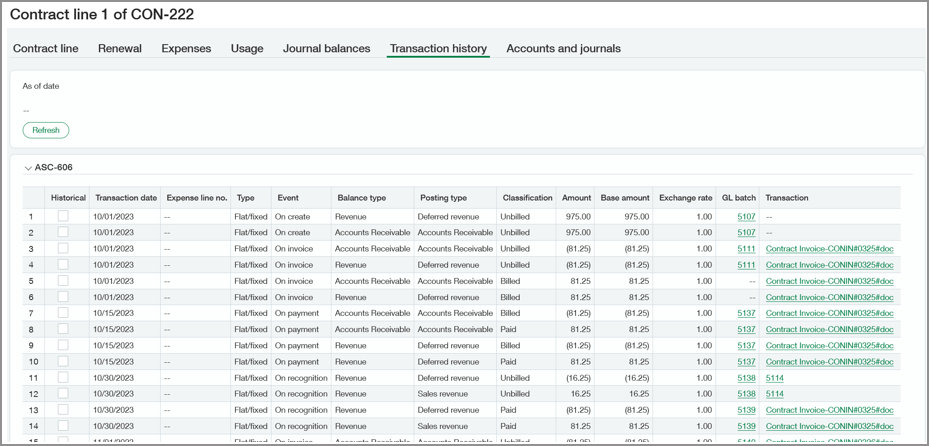The width and height of the screenshot is (929, 446).
Task: Open the Renewal tab
Action: pyautogui.click(x=119, y=48)
